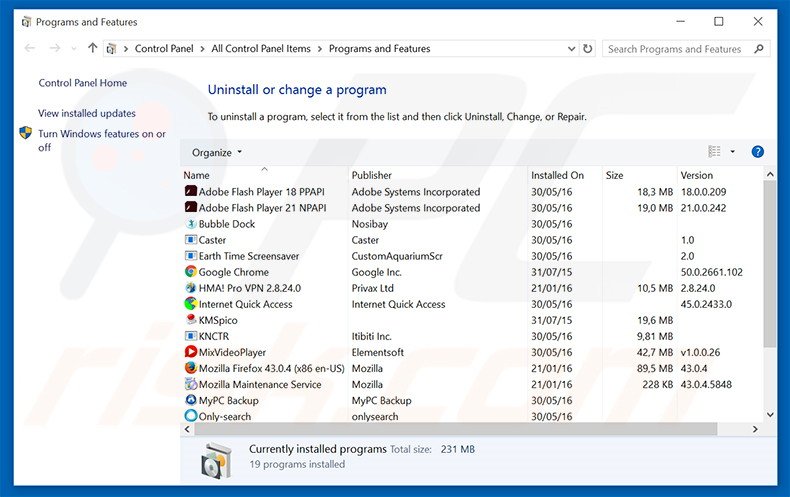Select version '43.0.4.5848' cell
This screenshot has height=497, width=790.
706,385
